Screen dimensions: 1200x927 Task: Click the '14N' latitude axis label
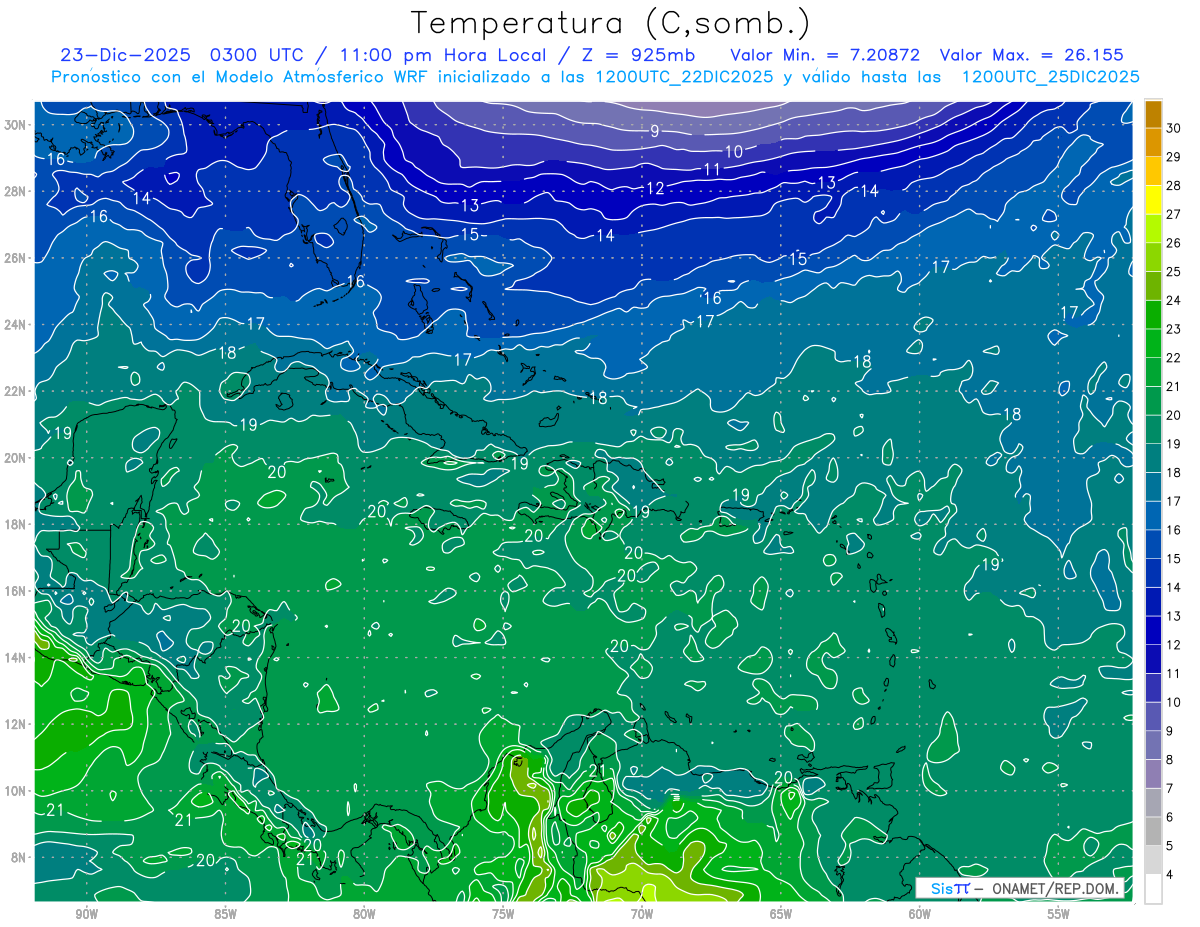[15, 658]
